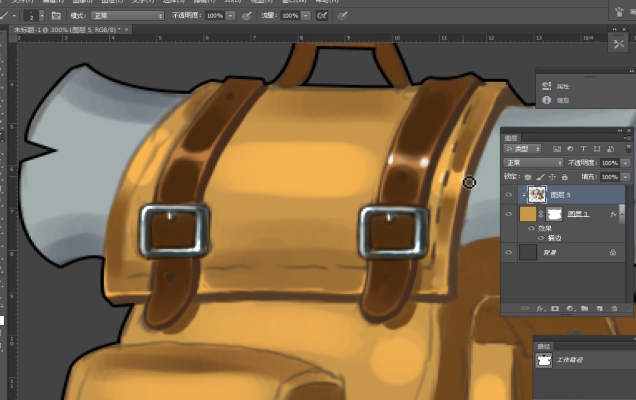636x400 pixels.
Task: Click the orange fill color thumbnail of 图层 1
Action: 528,214
